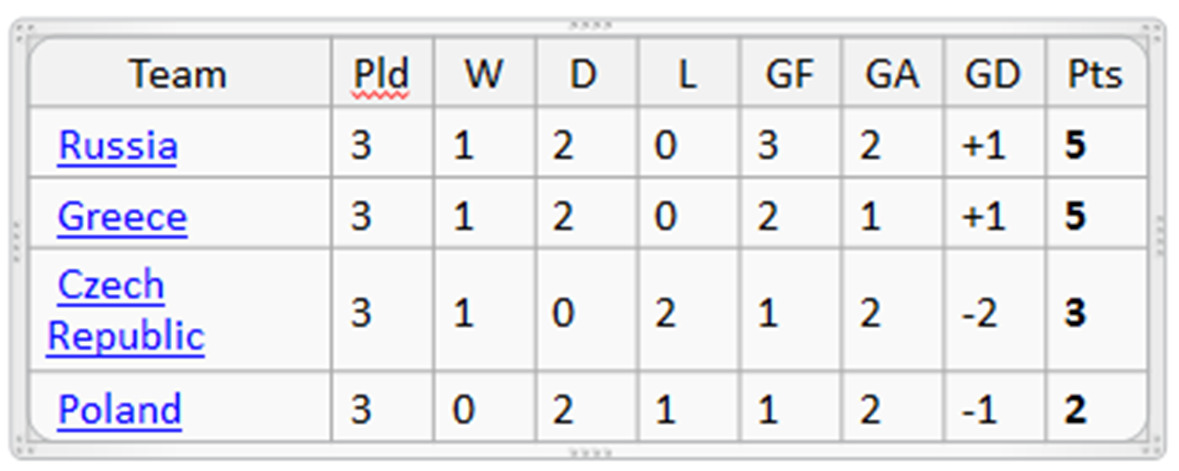1179x471 pixels.
Task: Click the top-left corner resize handle
Action: click(x=20, y=28)
